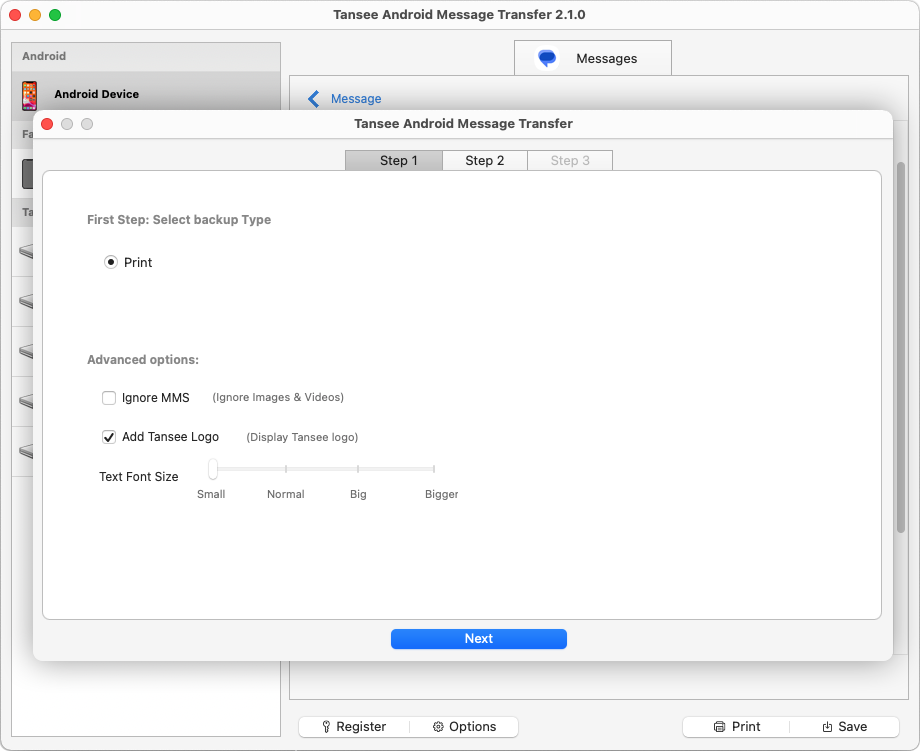Click the Next button

pos(478,638)
